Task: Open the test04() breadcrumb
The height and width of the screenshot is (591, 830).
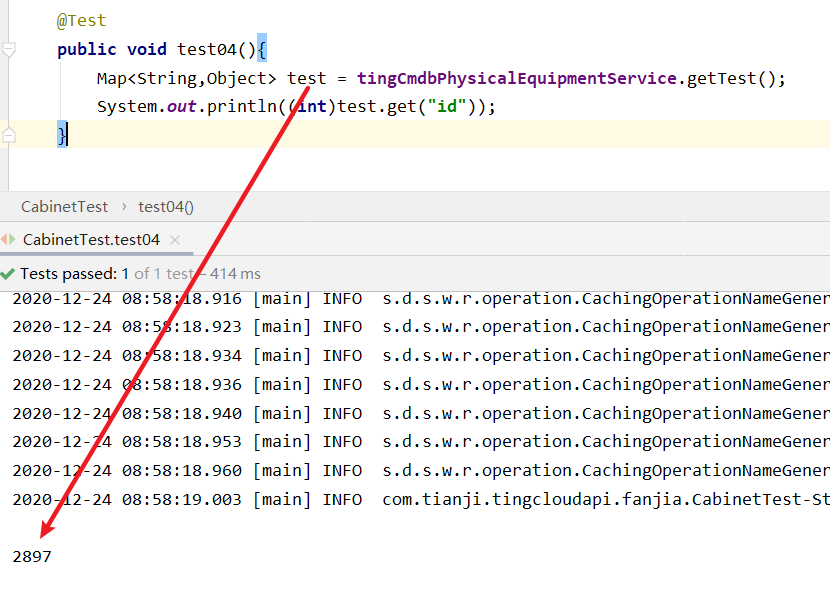Action: [x=166, y=207]
